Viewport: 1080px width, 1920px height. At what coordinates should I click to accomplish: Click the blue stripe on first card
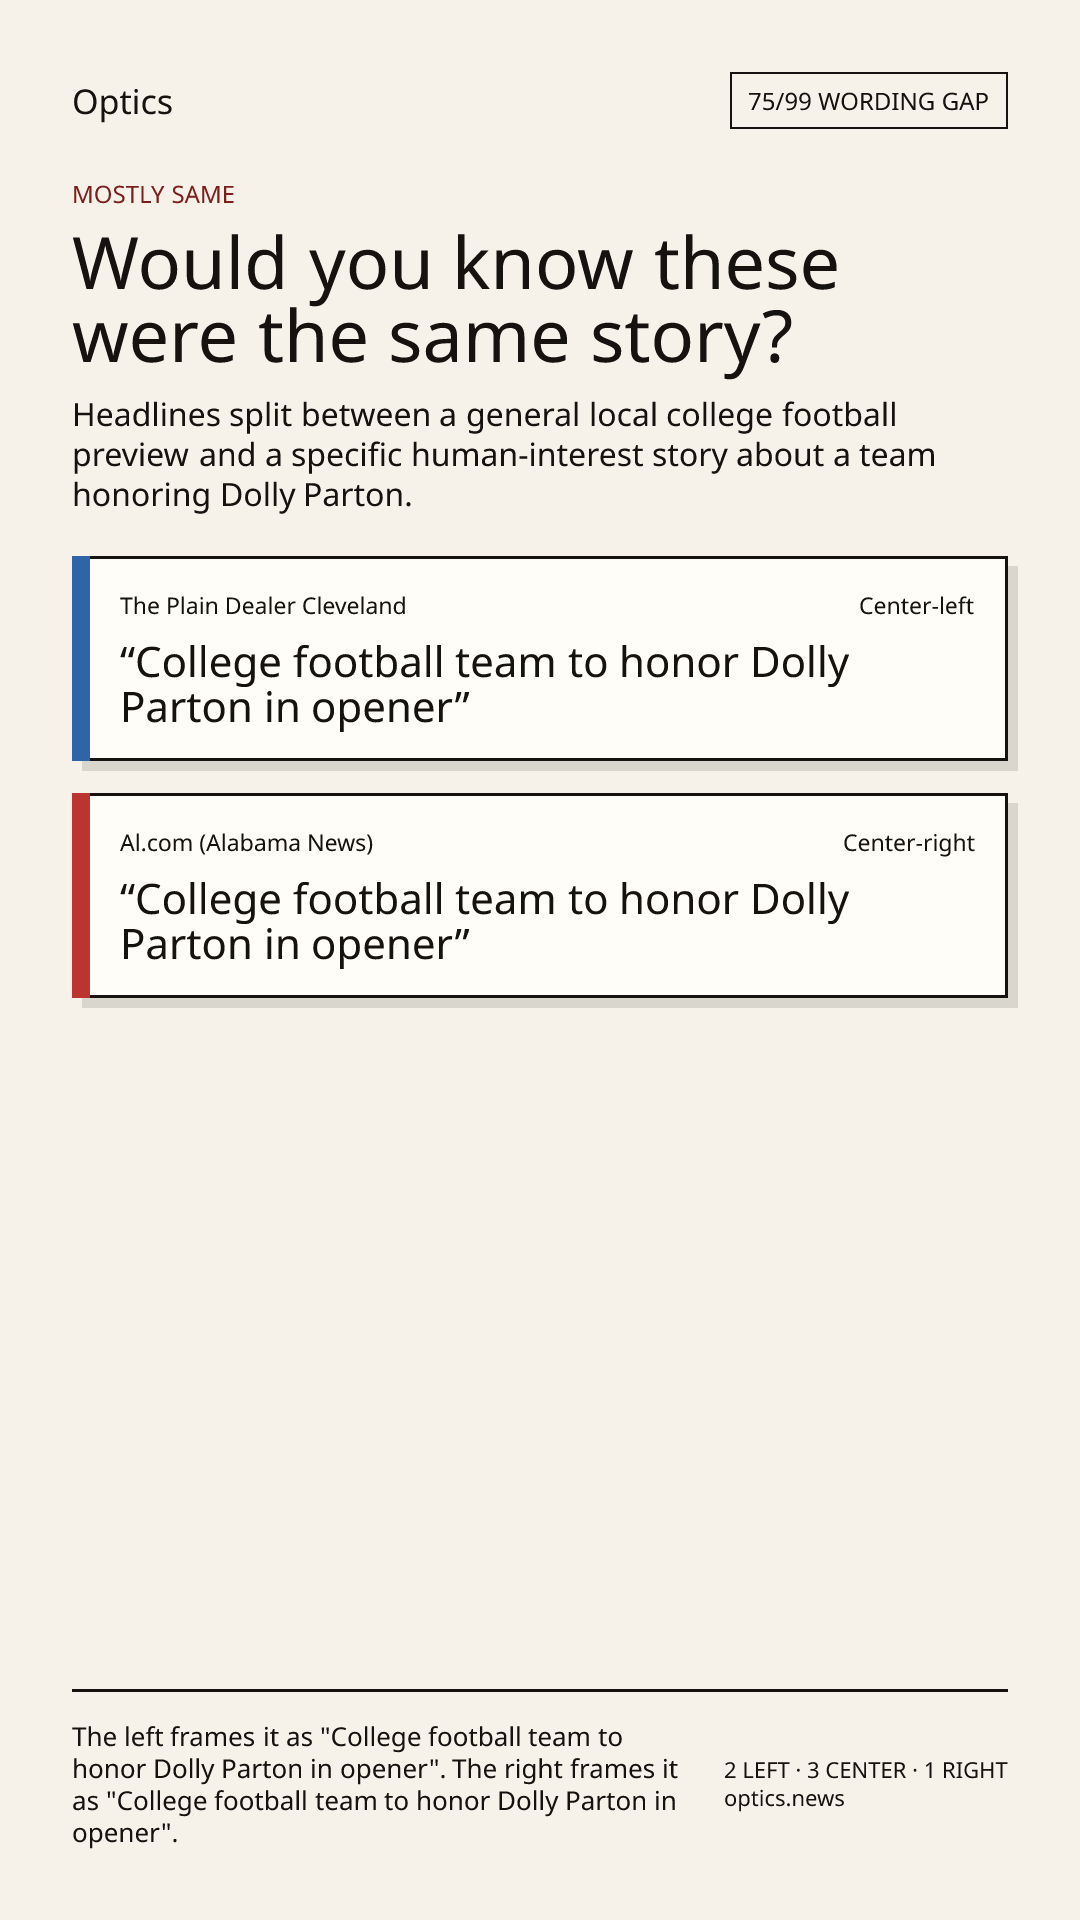pos(81,659)
